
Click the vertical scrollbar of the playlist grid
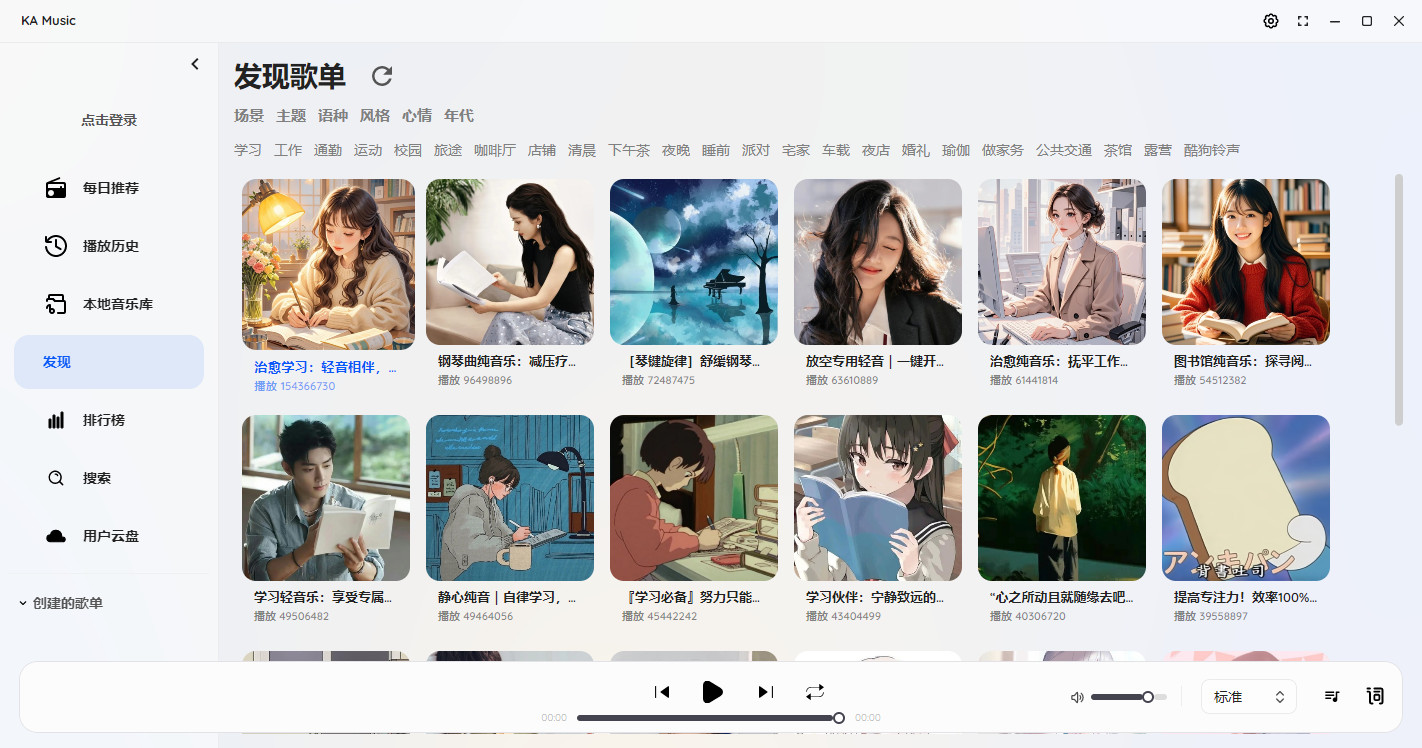[x=1399, y=300]
